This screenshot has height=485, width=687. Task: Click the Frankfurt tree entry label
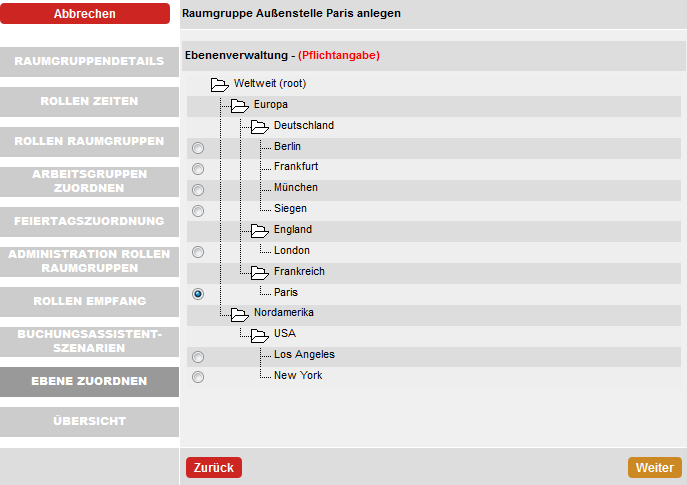(296, 166)
